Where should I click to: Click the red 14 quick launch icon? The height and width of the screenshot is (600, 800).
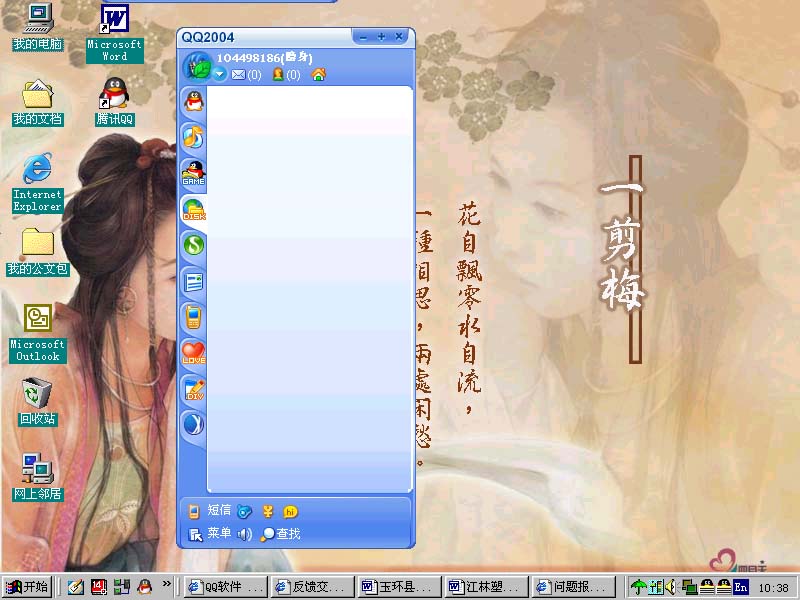pos(99,587)
